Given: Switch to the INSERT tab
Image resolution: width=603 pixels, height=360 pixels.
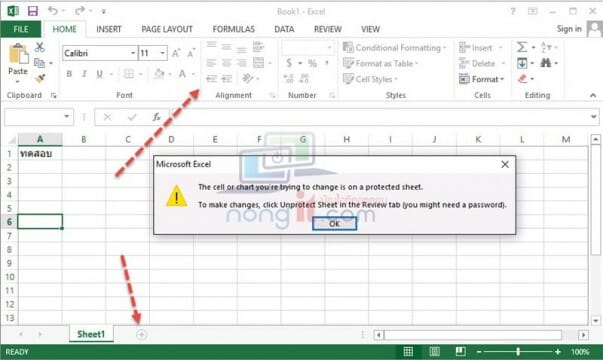Looking at the screenshot, I should [x=109, y=29].
